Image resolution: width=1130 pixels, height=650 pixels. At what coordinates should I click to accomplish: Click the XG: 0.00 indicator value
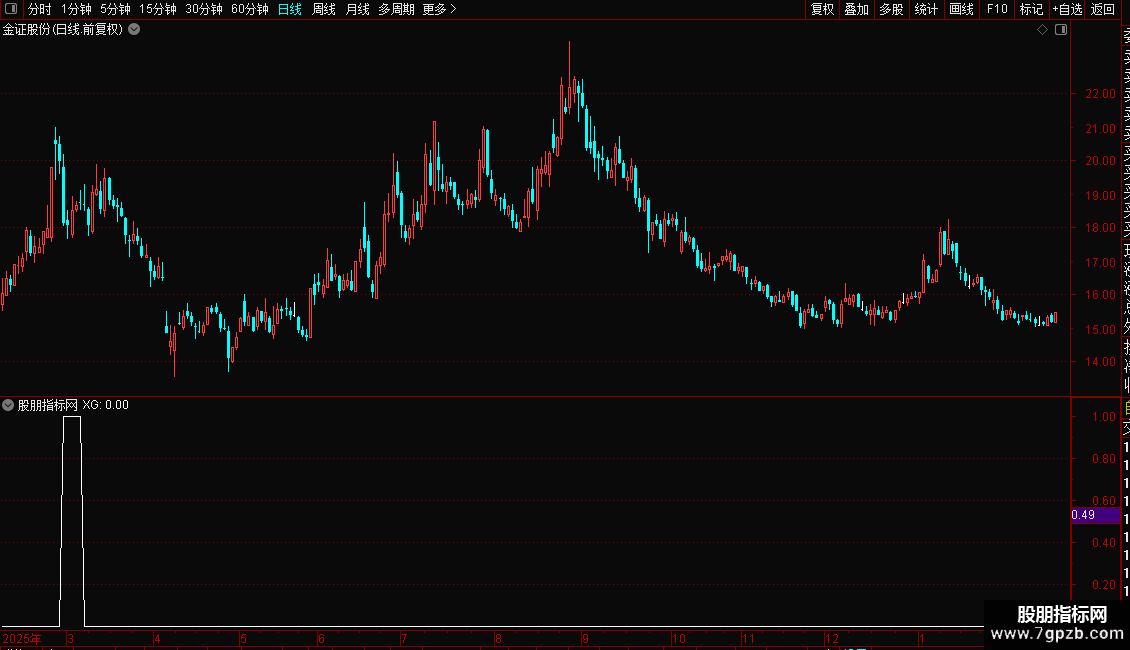pos(105,405)
